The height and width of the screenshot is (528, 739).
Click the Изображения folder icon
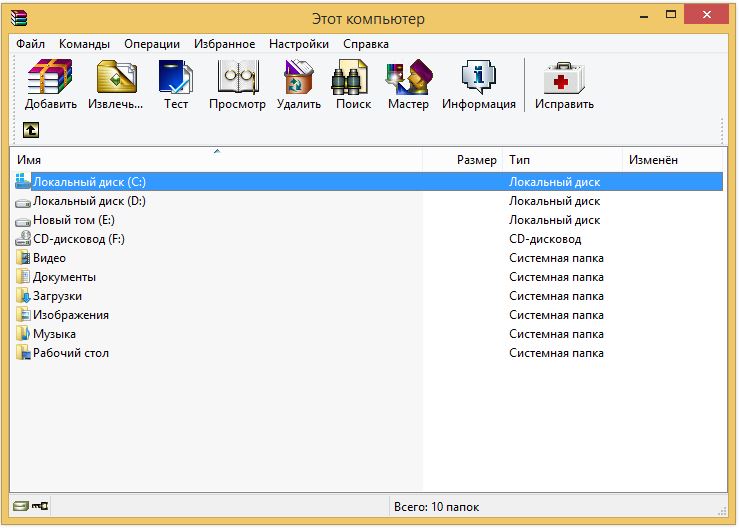(23, 314)
